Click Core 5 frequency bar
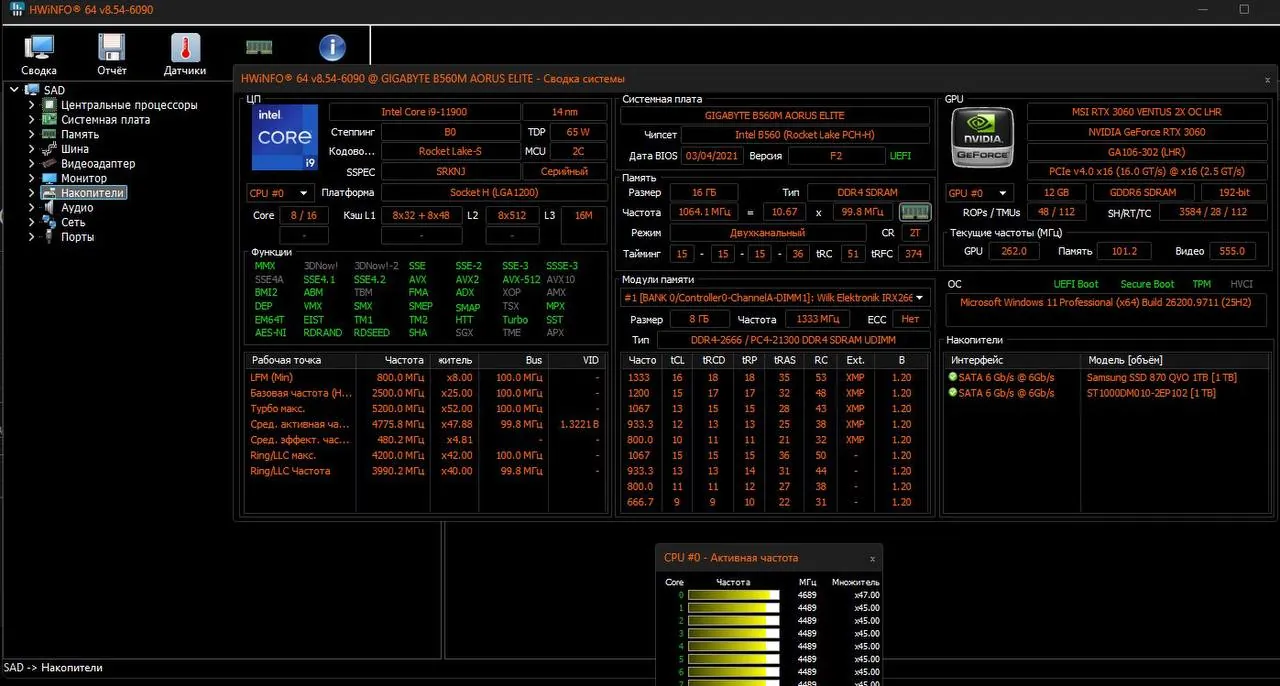 [x=734, y=659]
